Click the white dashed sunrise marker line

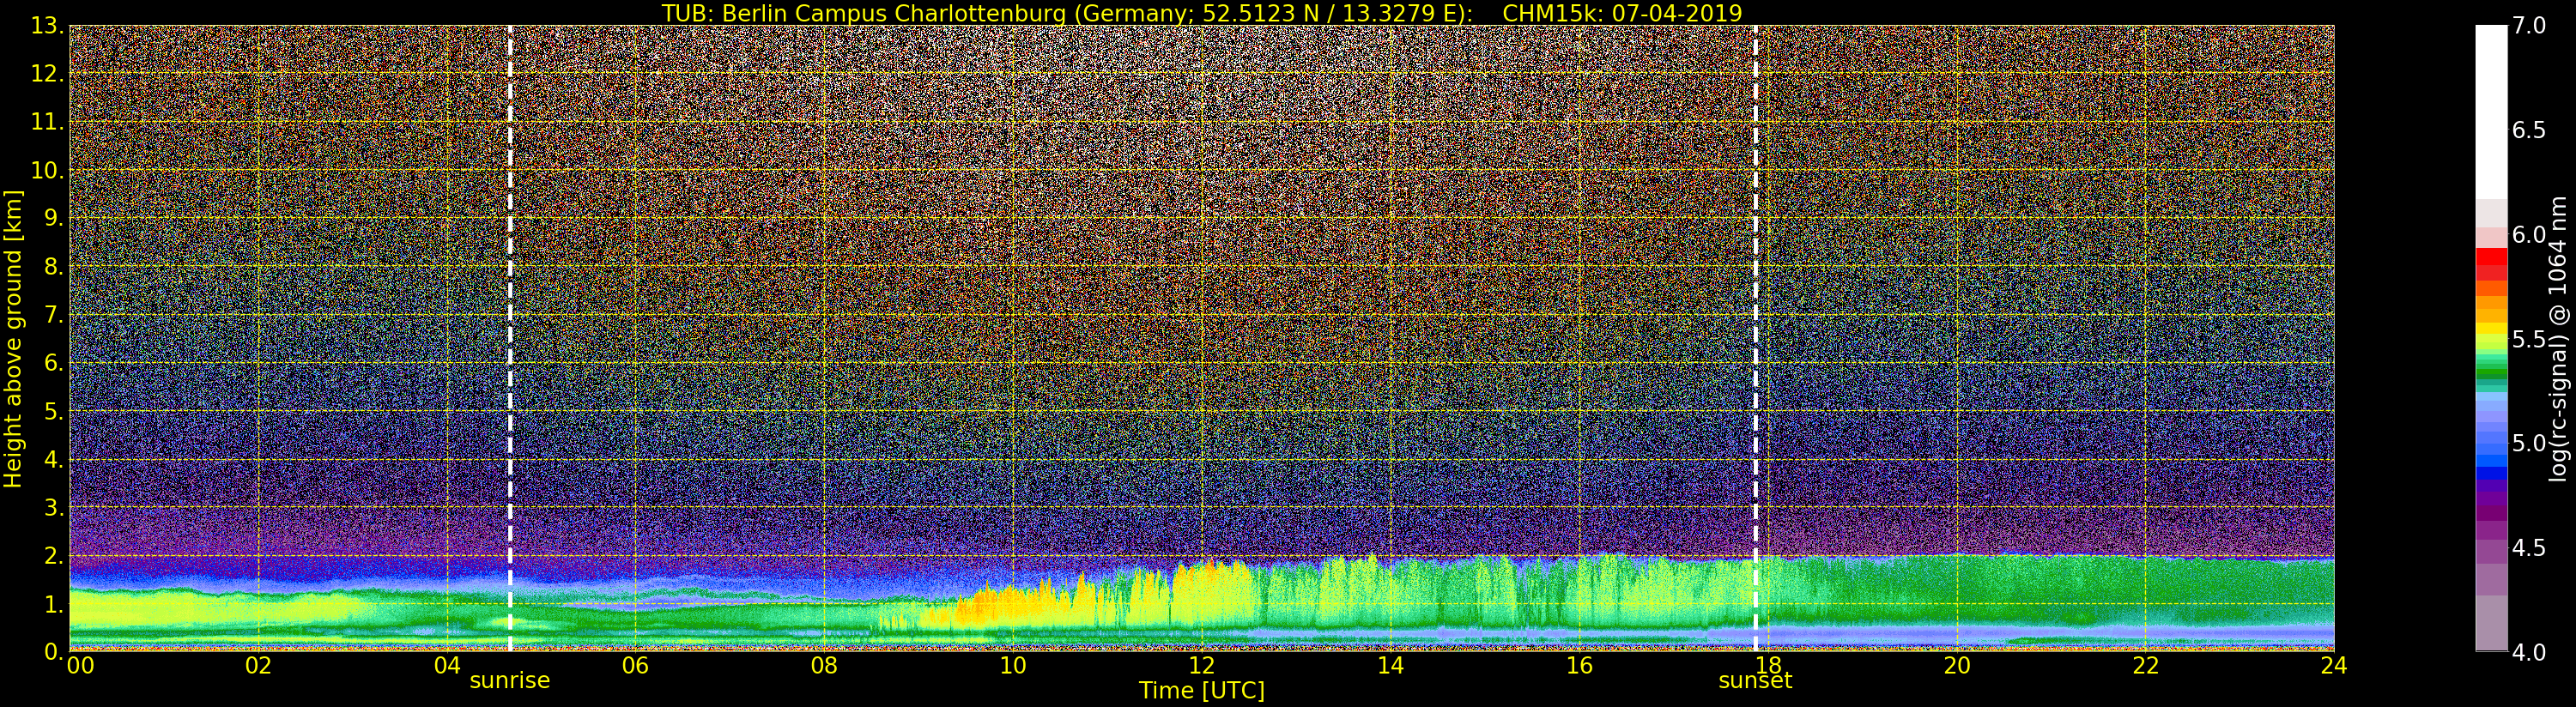[510, 338]
